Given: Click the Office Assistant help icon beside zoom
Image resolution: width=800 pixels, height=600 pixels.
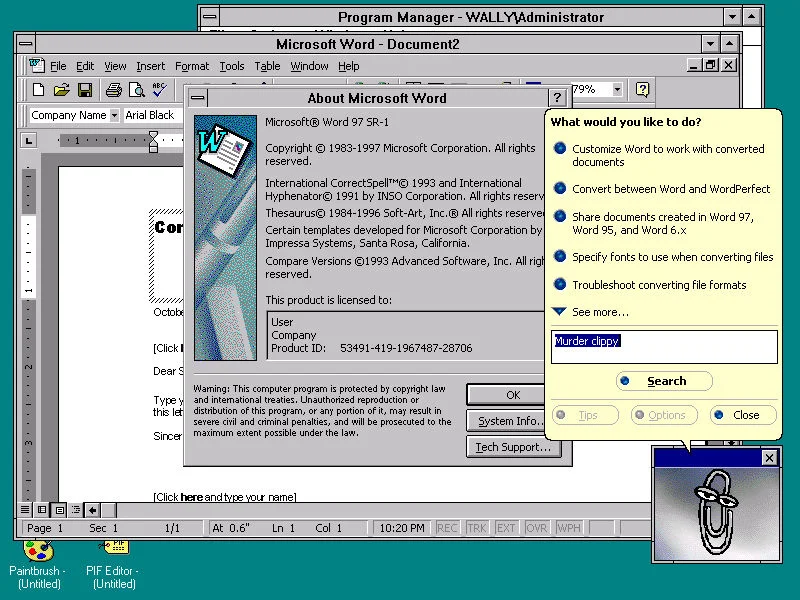Looking at the screenshot, I should click(x=642, y=90).
